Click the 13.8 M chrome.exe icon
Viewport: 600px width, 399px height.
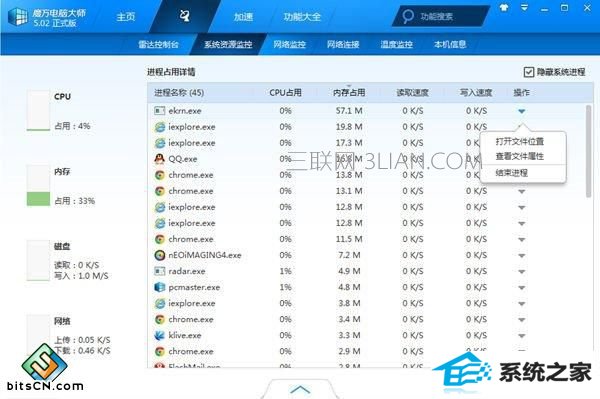[159, 175]
